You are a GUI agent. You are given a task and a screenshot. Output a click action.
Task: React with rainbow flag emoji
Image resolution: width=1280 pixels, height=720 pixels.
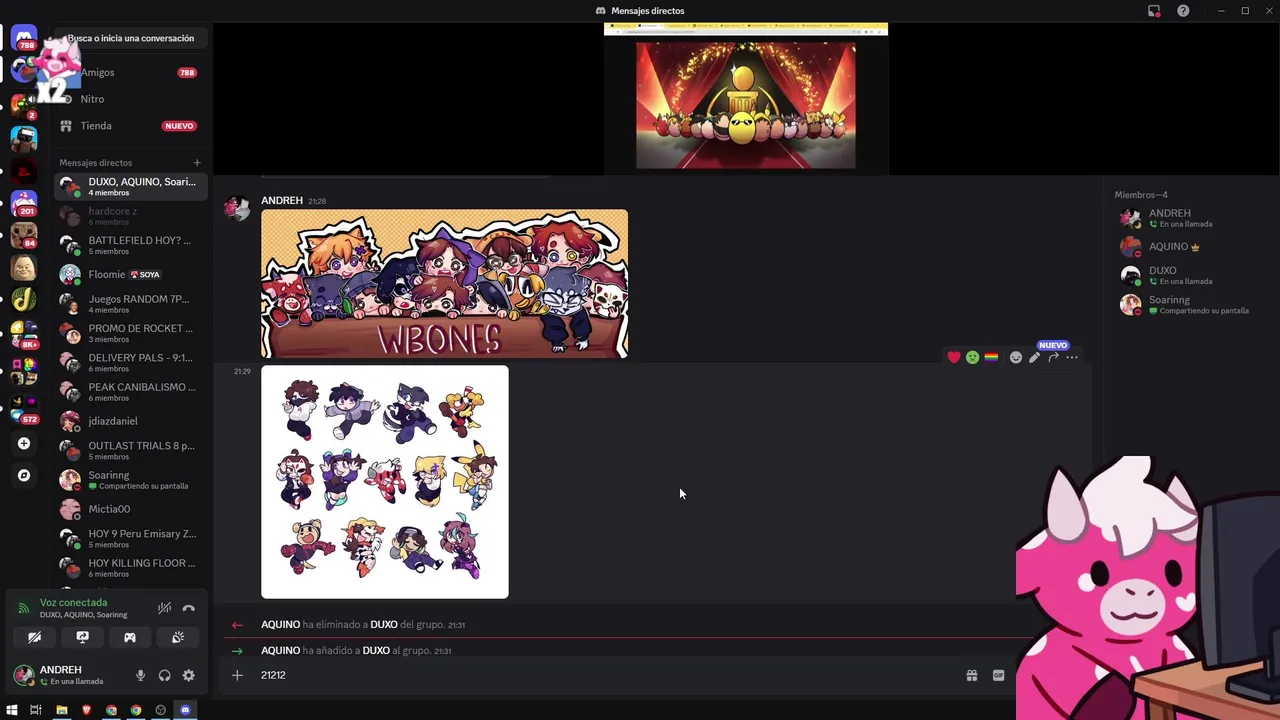pyautogui.click(x=991, y=357)
